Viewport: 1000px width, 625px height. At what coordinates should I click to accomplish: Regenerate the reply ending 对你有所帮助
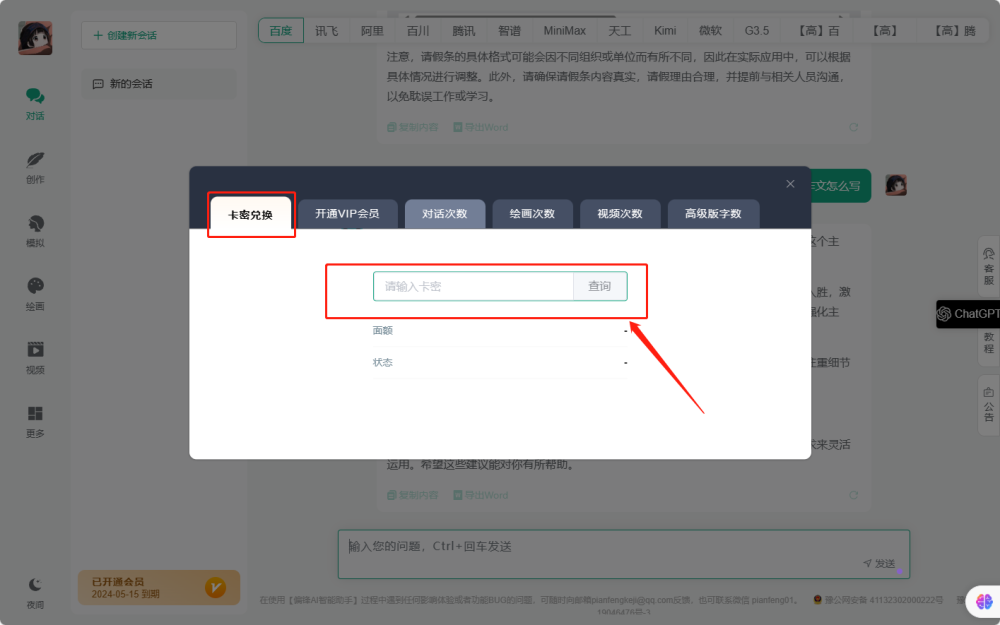tap(853, 495)
